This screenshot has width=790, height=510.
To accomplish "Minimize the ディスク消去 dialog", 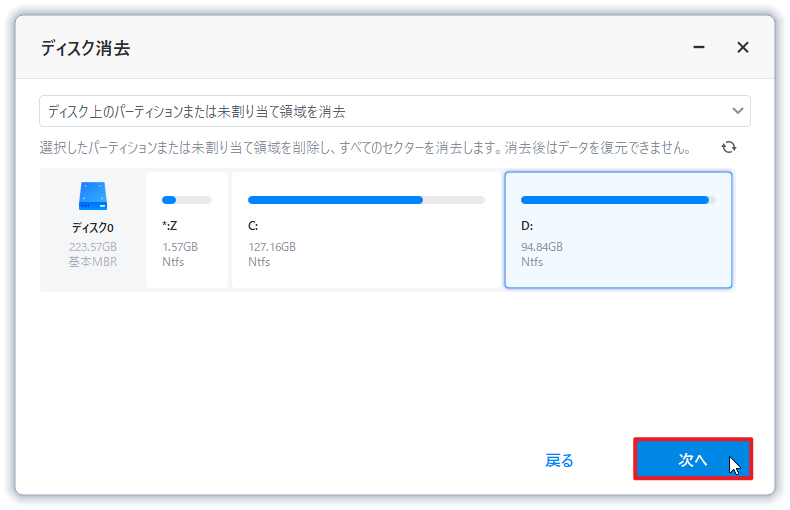I will 699,47.
